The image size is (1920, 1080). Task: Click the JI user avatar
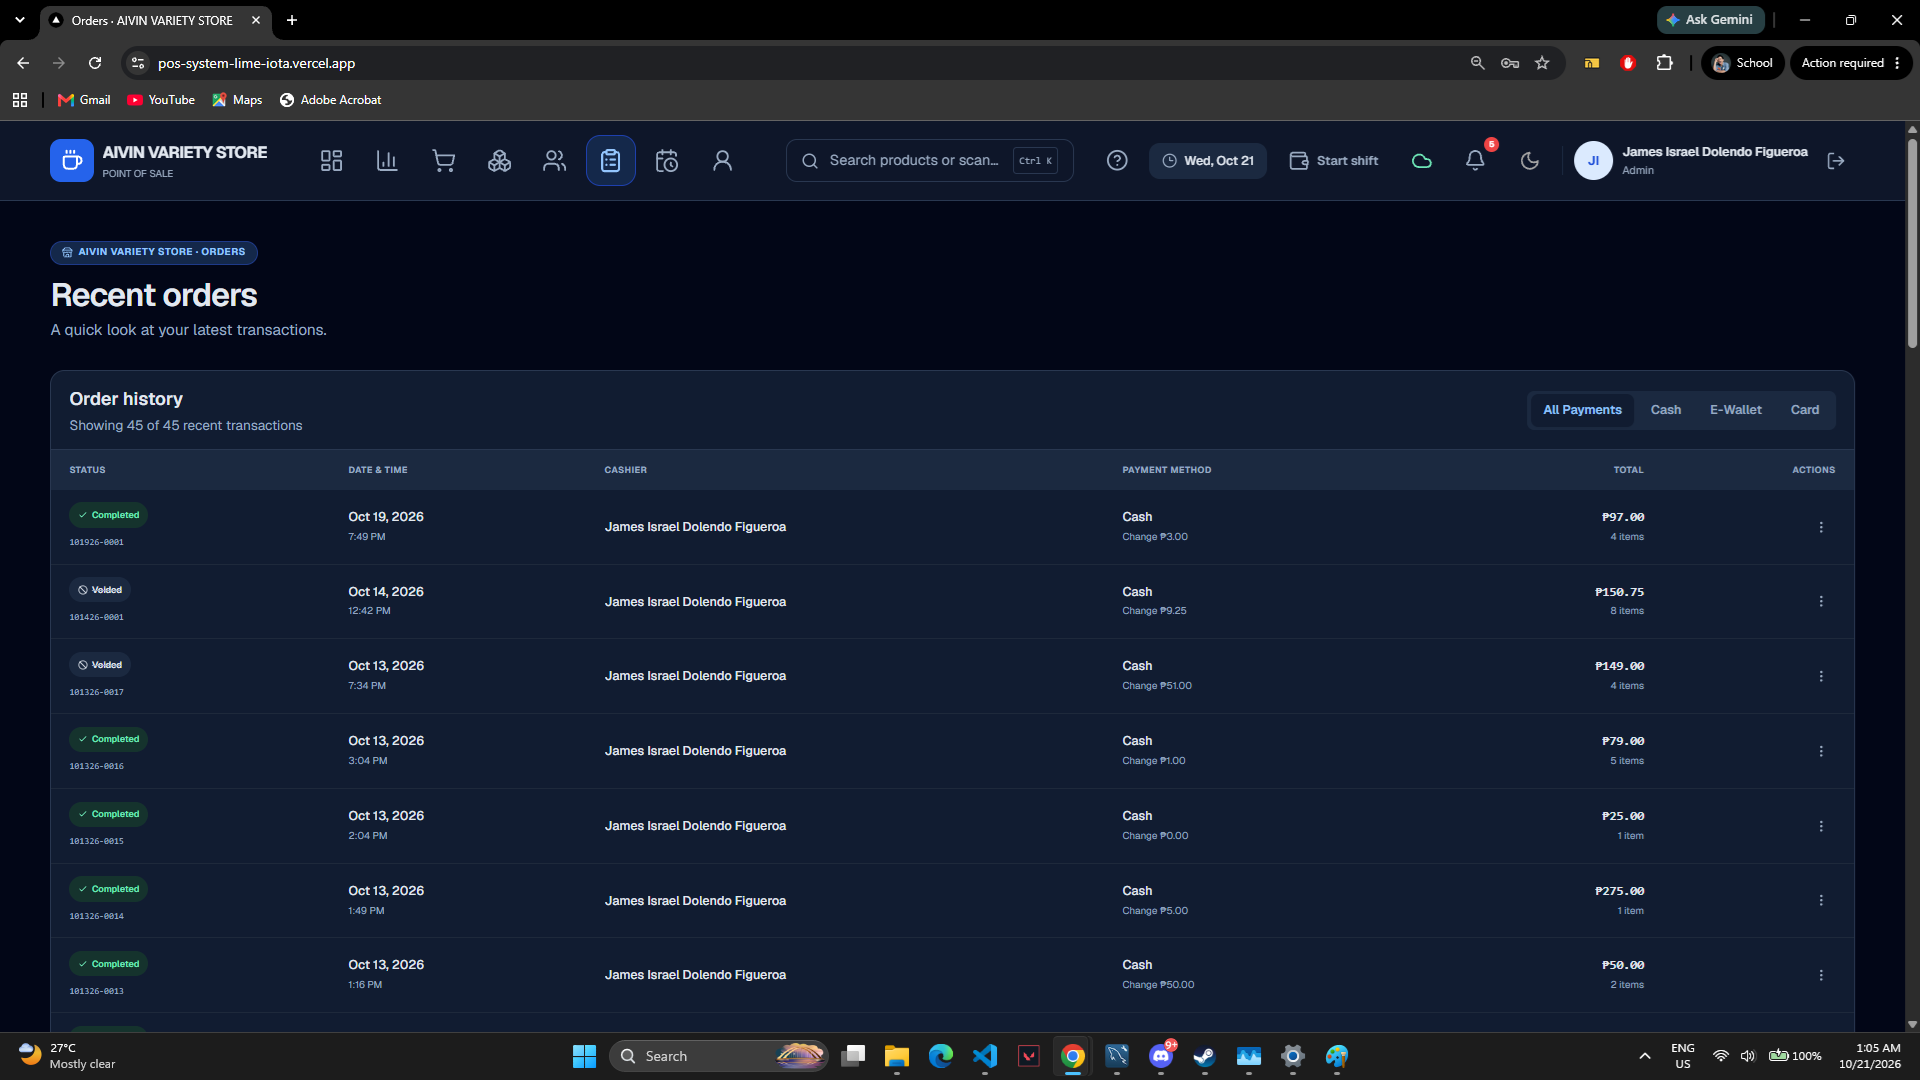[1593, 161]
